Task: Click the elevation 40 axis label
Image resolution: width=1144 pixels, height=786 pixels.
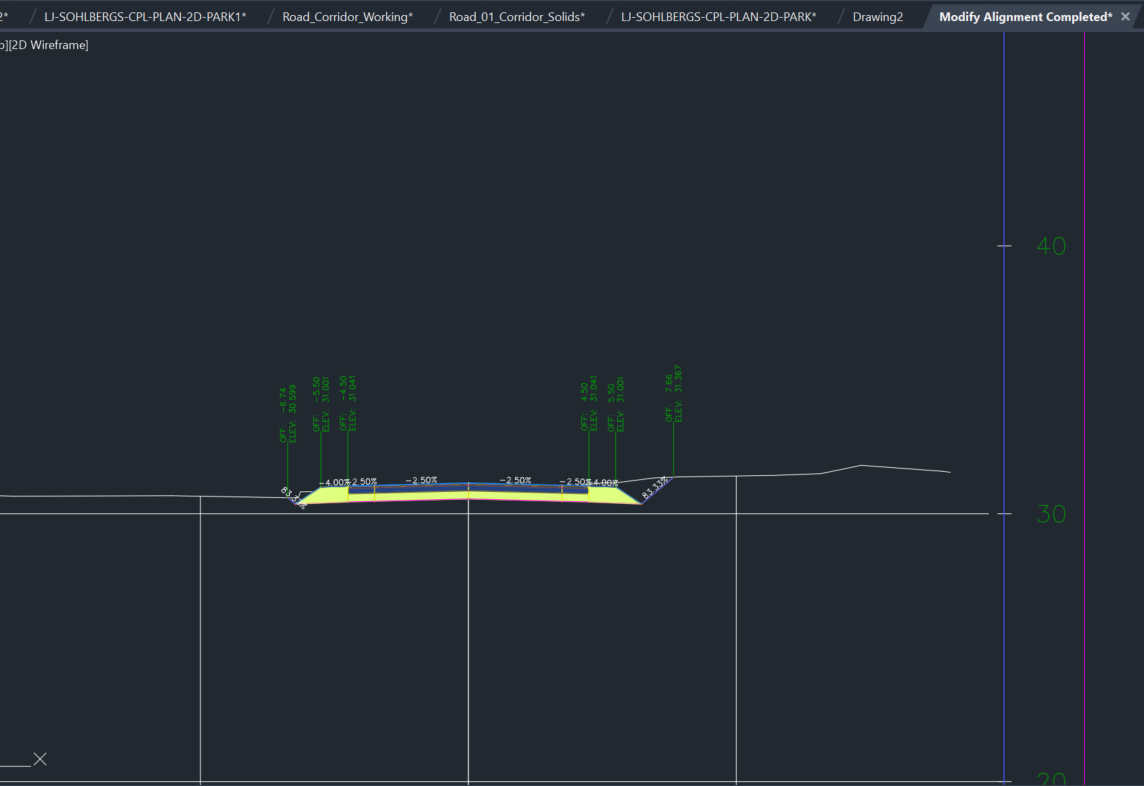Action: tap(1051, 246)
